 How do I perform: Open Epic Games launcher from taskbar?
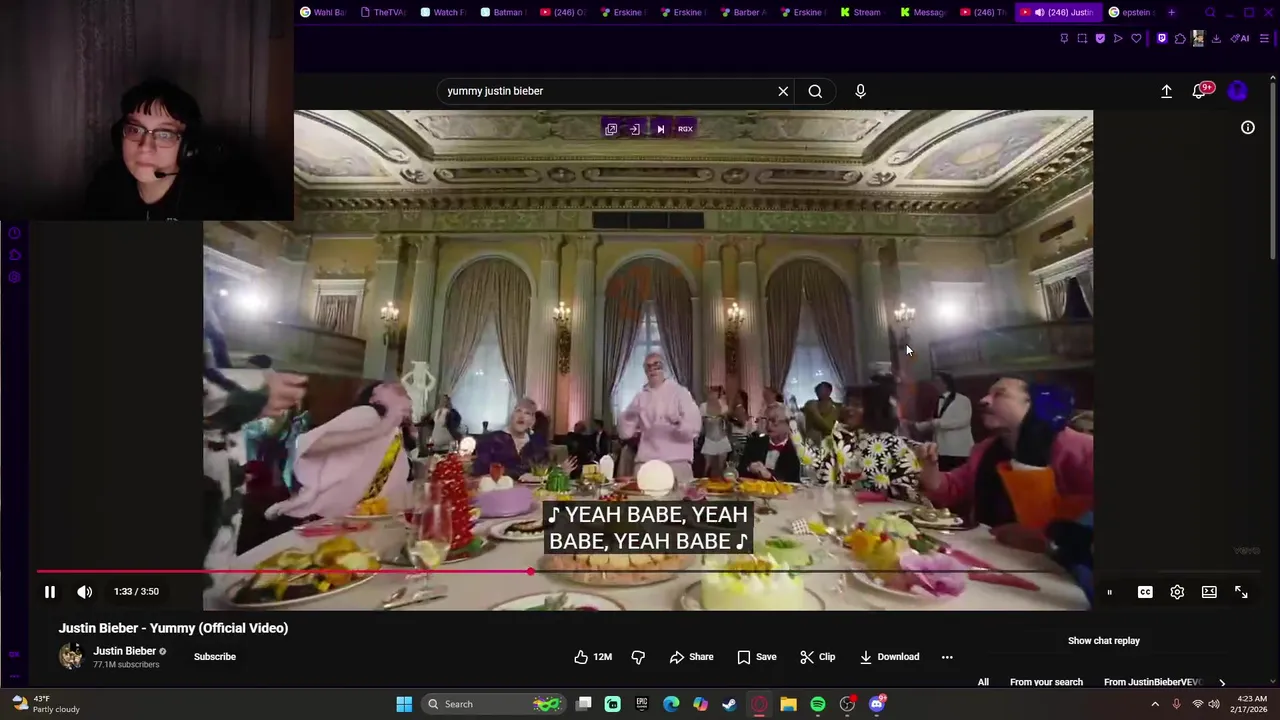coord(642,704)
